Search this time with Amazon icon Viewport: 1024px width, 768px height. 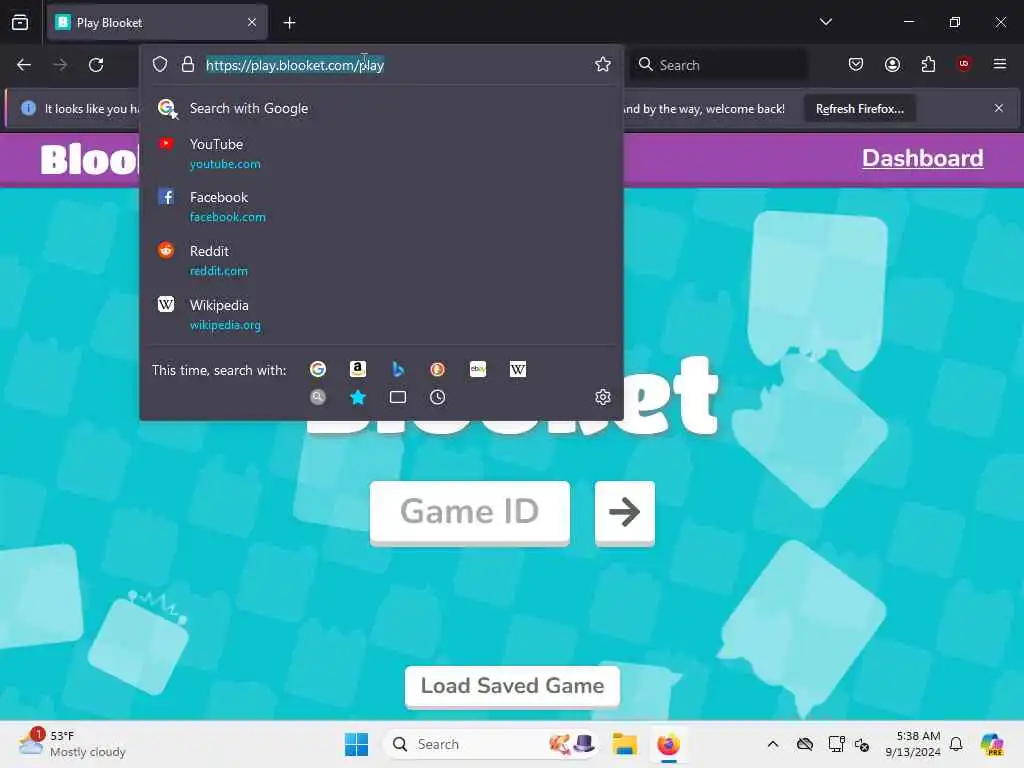pos(358,370)
